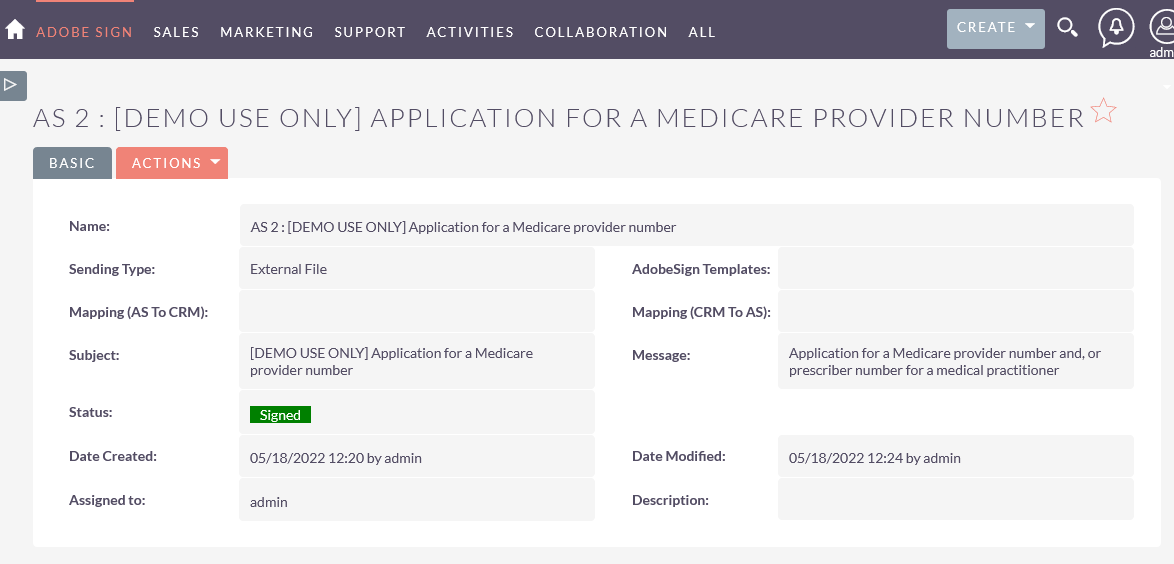Open the ALL modules menu
The height and width of the screenshot is (564, 1174).
click(702, 32)
